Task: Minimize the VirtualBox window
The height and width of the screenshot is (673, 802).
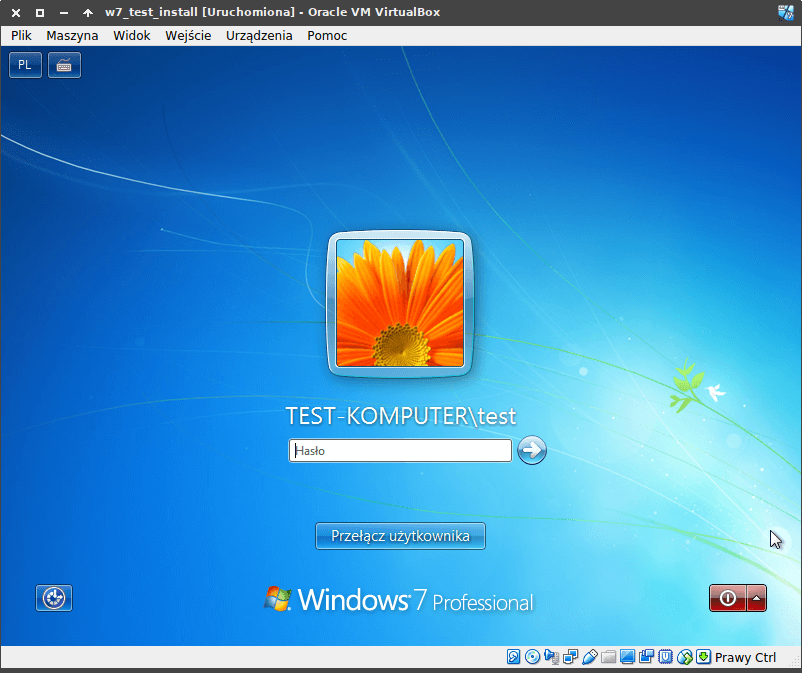Action: 64,13
